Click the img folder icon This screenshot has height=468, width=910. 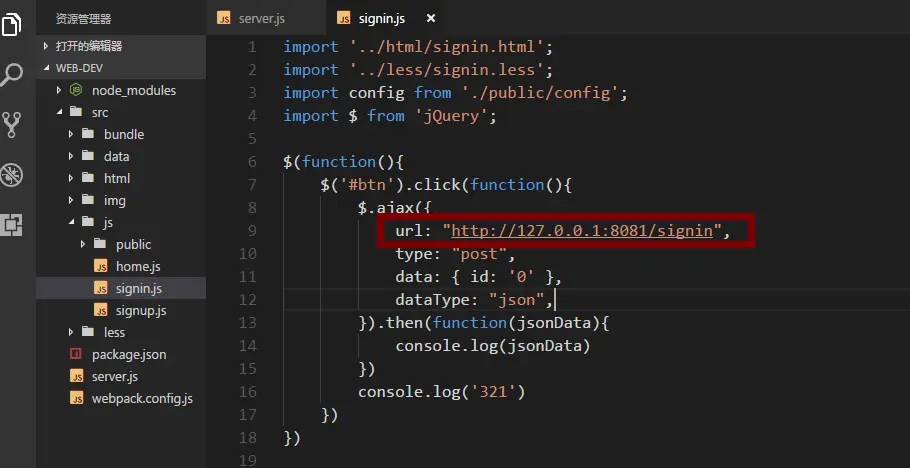pos(88,200)
